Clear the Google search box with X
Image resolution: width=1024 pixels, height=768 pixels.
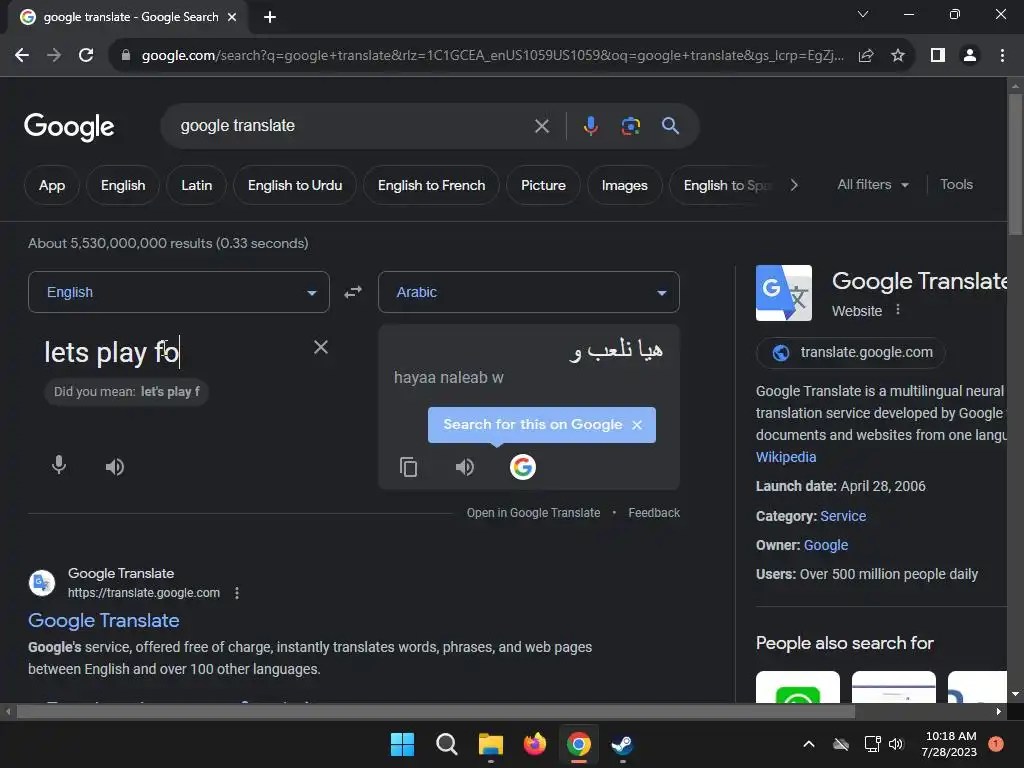click(x=542, y=126)
